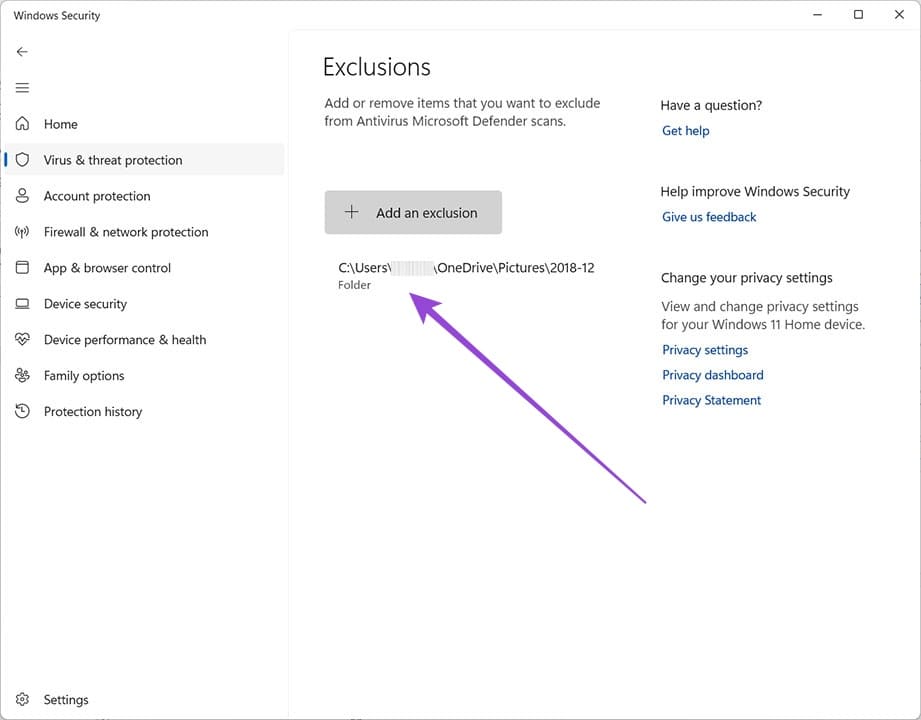921x720 pixels.
Task: Click the App & browser control window icon
Action: pyautogui.click(x=22, y=268)
